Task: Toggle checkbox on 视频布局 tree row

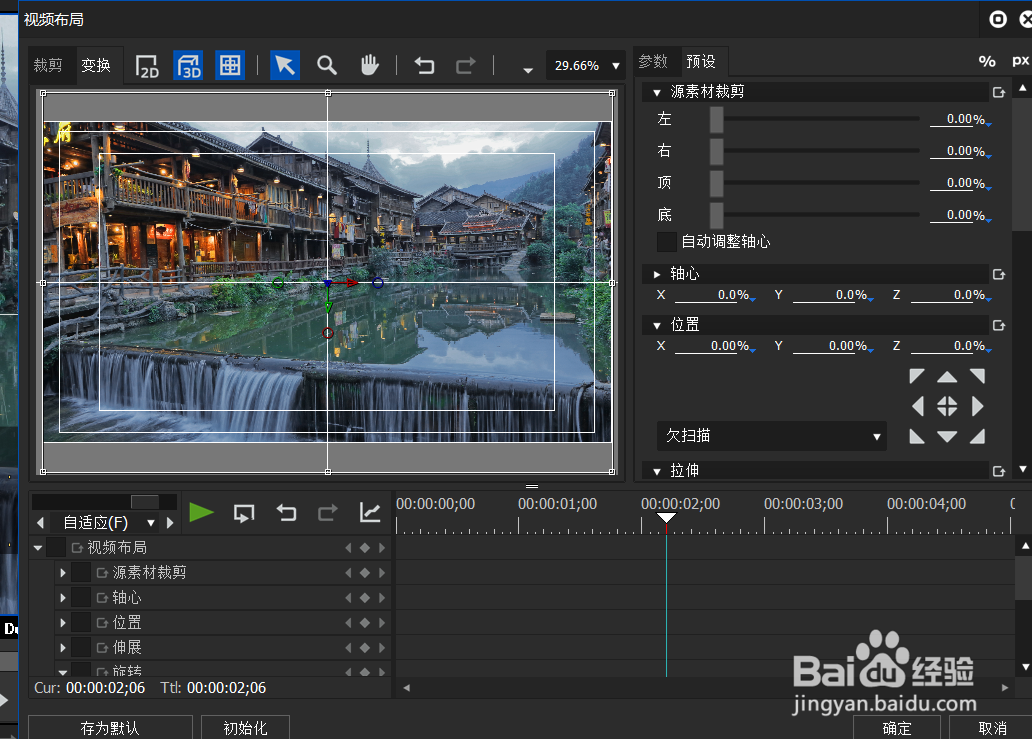Action: pyautogui.click(x=56, y=548)
